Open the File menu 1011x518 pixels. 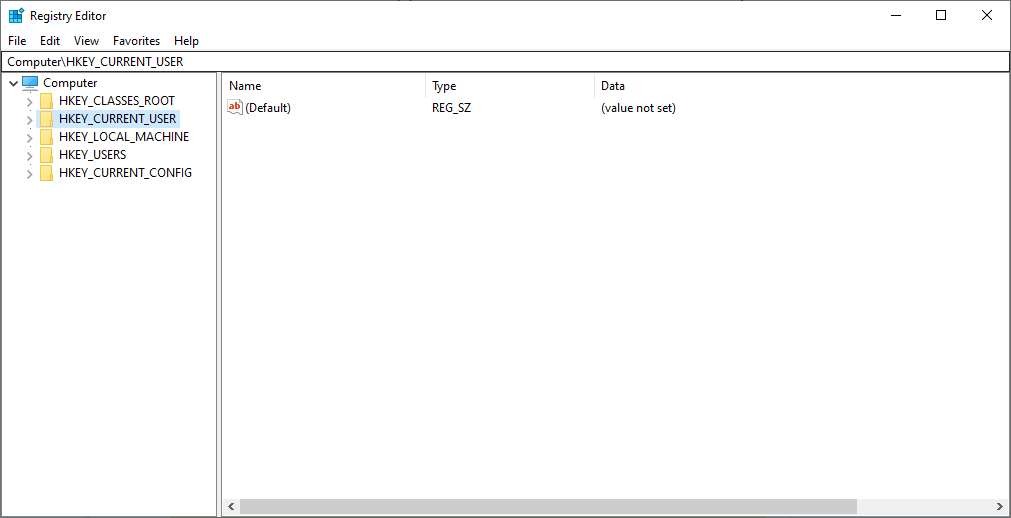tap(17, 41)
